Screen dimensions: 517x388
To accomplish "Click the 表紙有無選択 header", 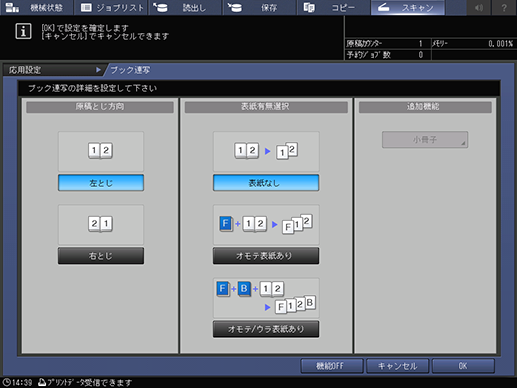I will (x=266, y=107).
